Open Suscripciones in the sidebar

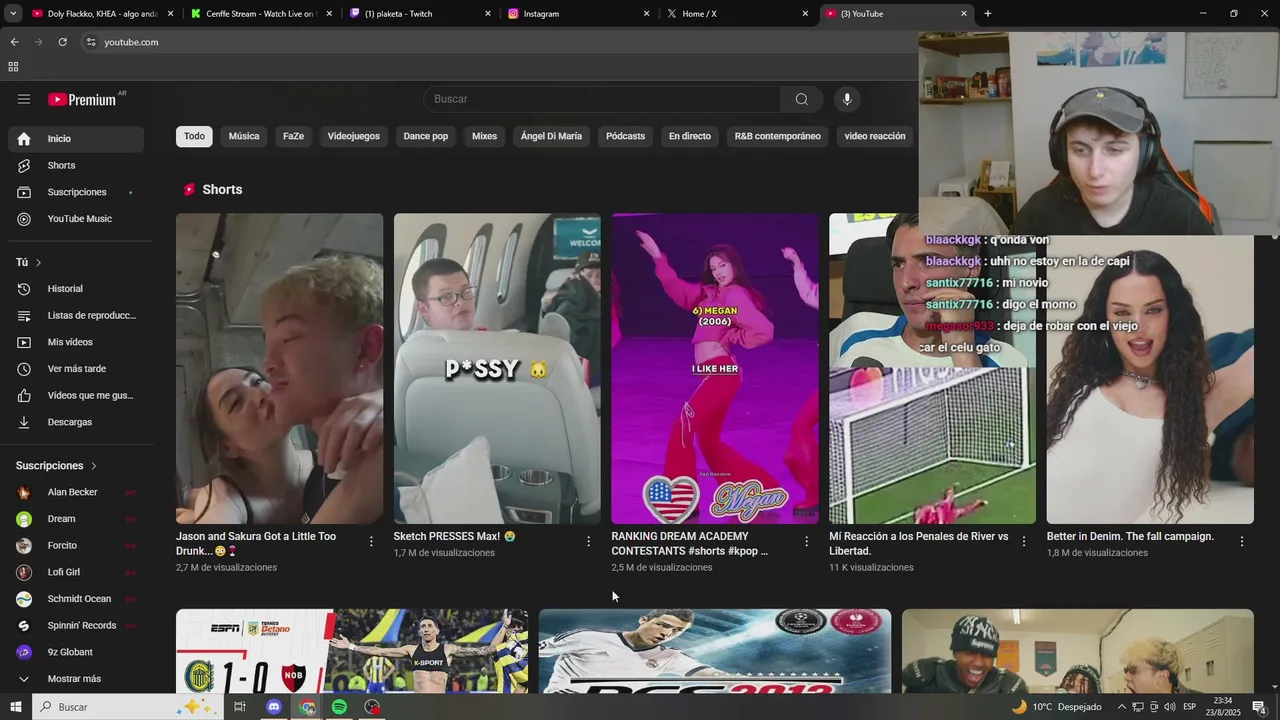point(76,192)
